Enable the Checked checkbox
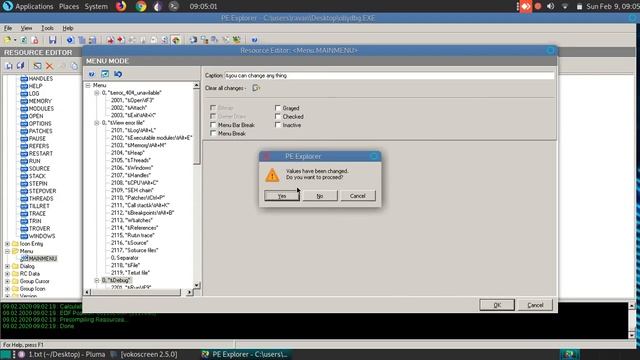Image resolution: width=640 pixels, height=360 pixels. tap(278, 117)
